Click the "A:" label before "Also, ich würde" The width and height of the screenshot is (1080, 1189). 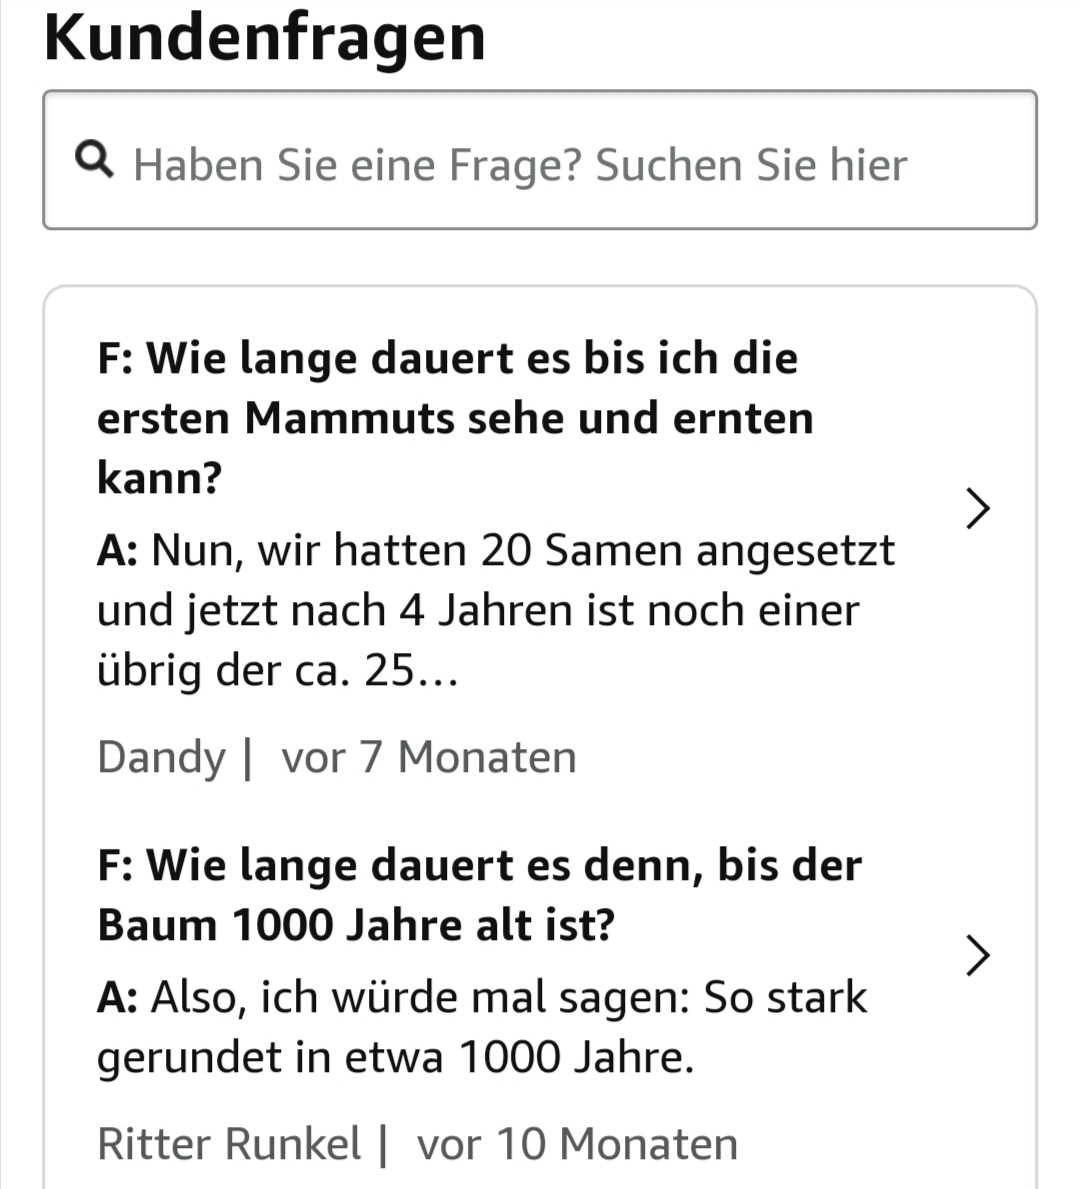click(117, 997)
